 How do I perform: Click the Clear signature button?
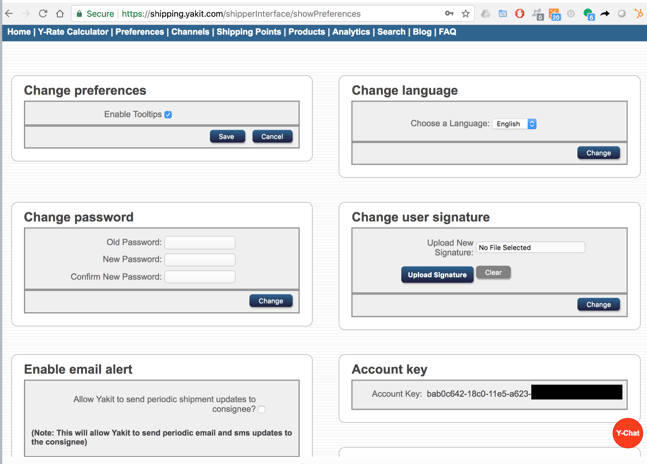[x=493, y=273]
